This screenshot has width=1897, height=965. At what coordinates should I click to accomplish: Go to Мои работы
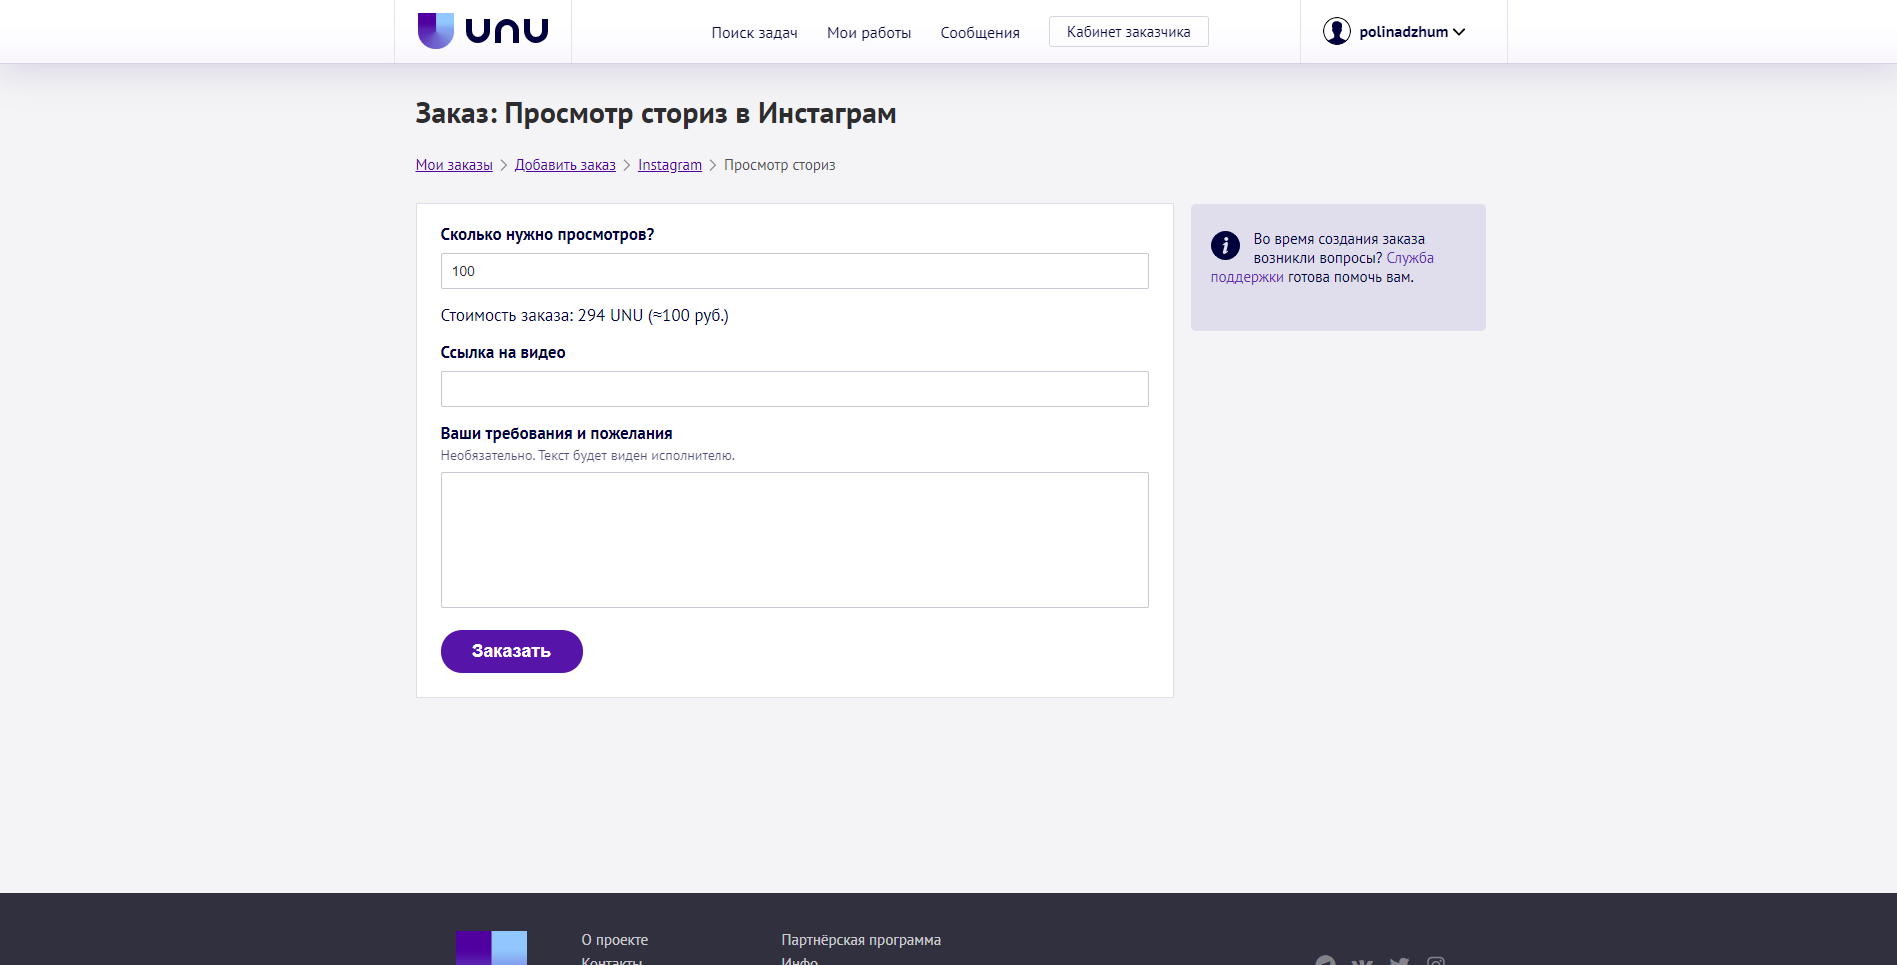tap(869, 33)
